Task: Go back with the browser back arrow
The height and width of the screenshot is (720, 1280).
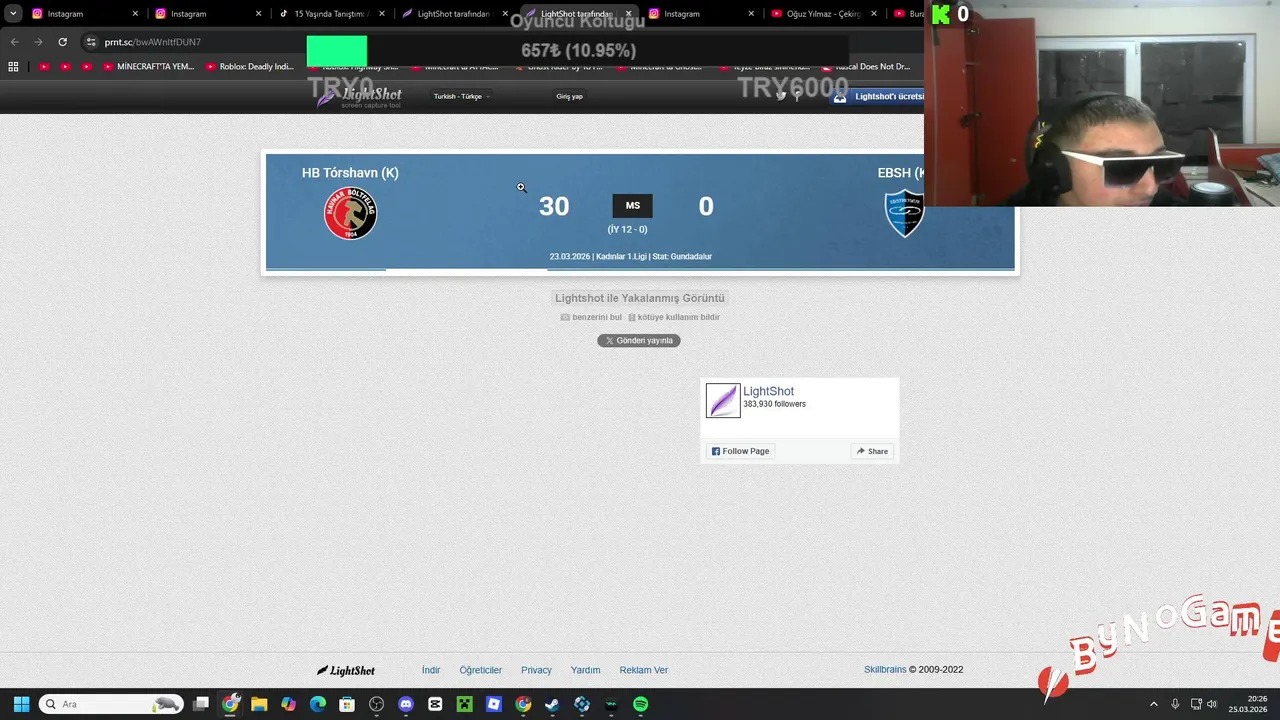Action: tap(14, 42)
